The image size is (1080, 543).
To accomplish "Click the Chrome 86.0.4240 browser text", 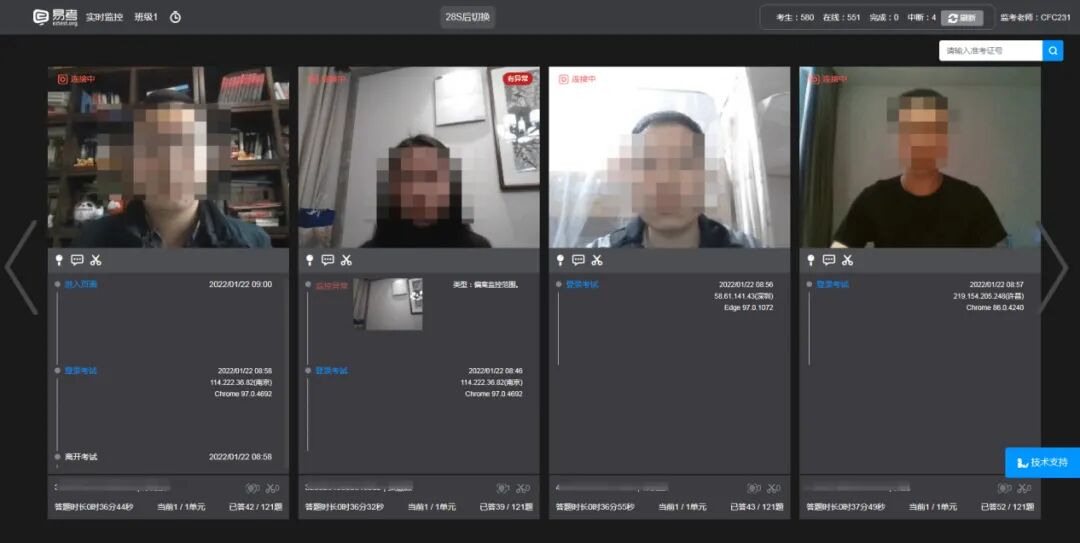I will [x=995, y=307].
